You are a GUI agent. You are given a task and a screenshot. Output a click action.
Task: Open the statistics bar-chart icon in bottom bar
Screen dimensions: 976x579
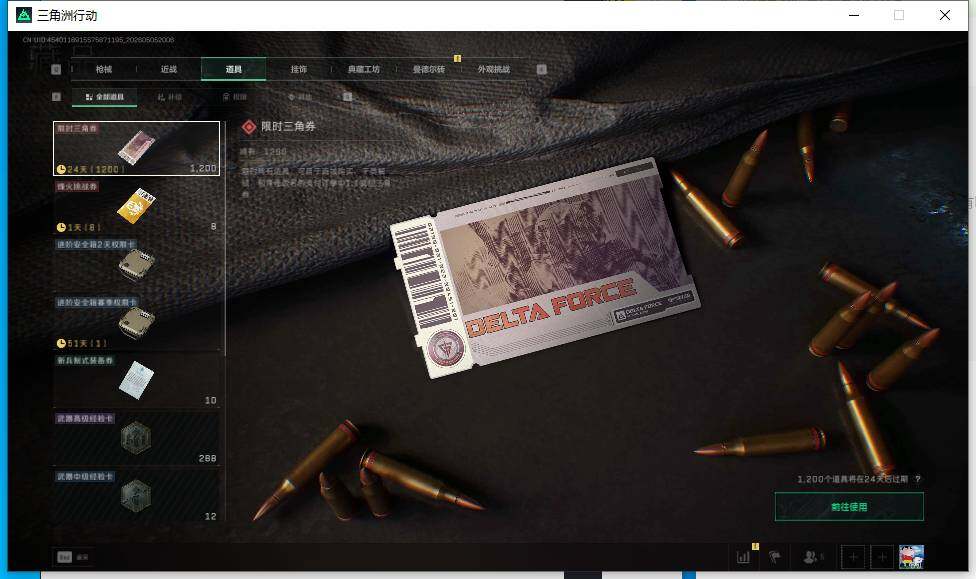(743, 557)
